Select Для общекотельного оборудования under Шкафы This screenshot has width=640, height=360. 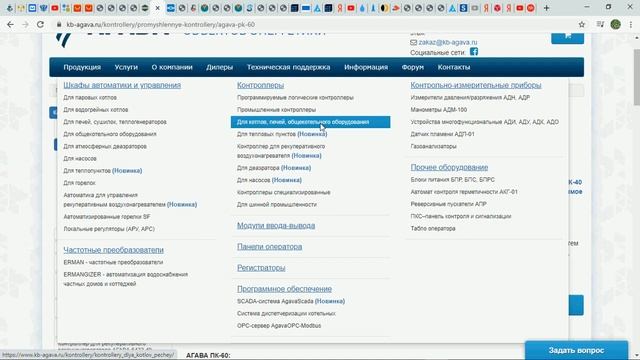[x=110, y=134]
